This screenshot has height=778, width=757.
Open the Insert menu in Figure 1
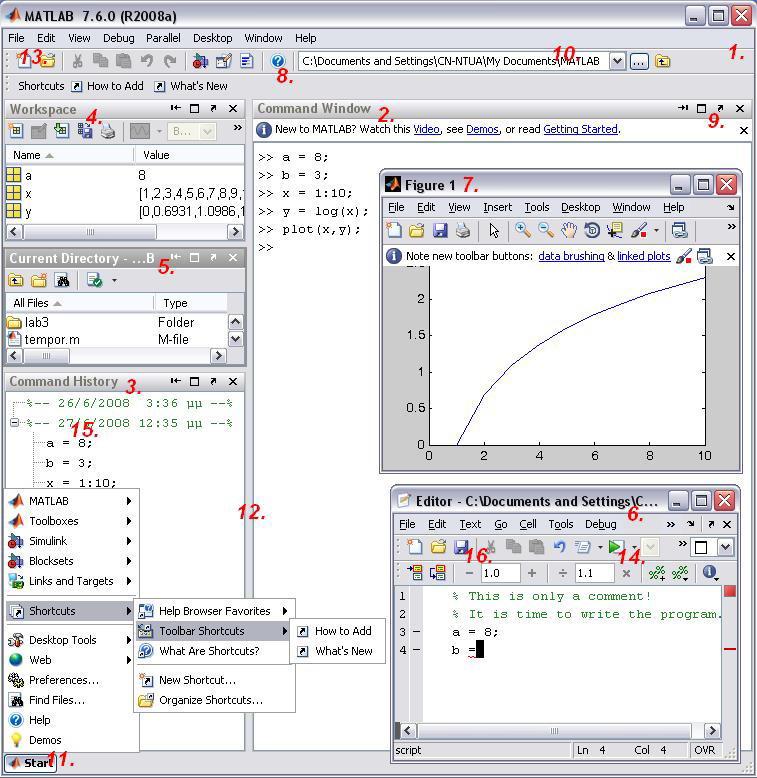point(498,207)
